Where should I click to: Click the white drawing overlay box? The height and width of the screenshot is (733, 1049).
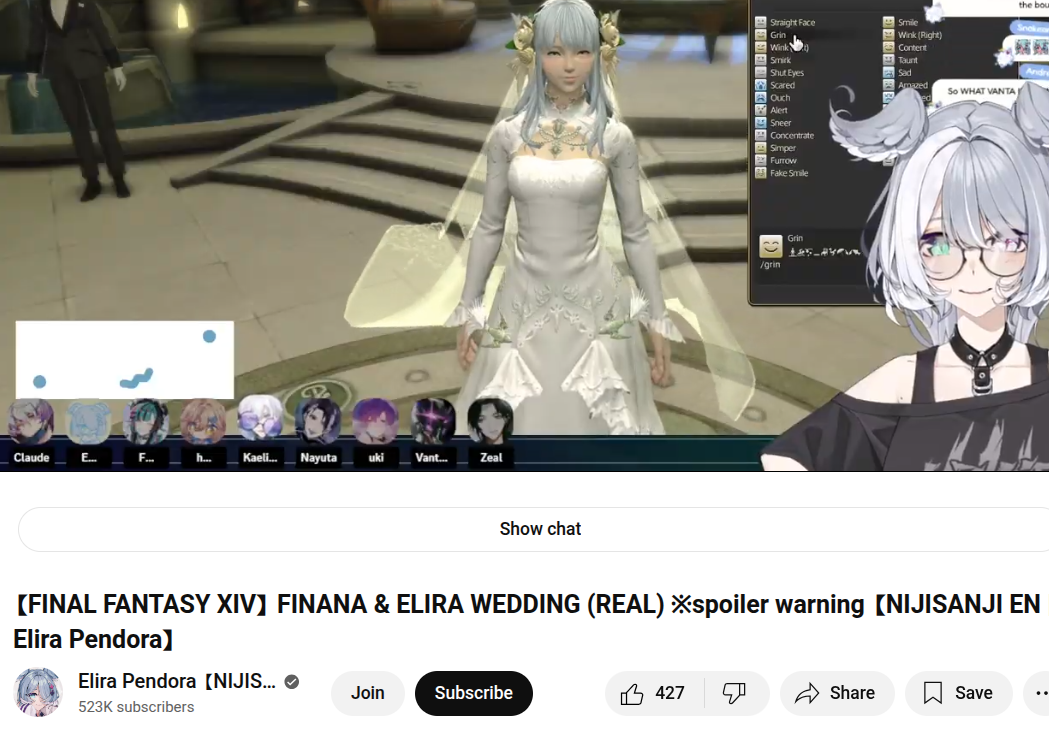tap(124, 360)
